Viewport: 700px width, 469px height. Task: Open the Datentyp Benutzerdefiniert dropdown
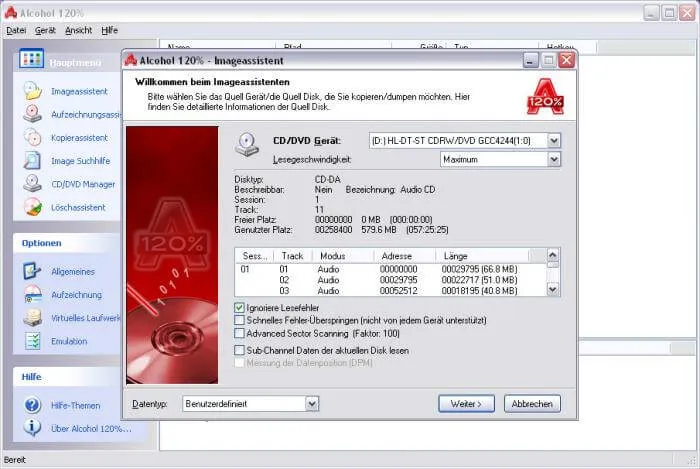point(312,404)
